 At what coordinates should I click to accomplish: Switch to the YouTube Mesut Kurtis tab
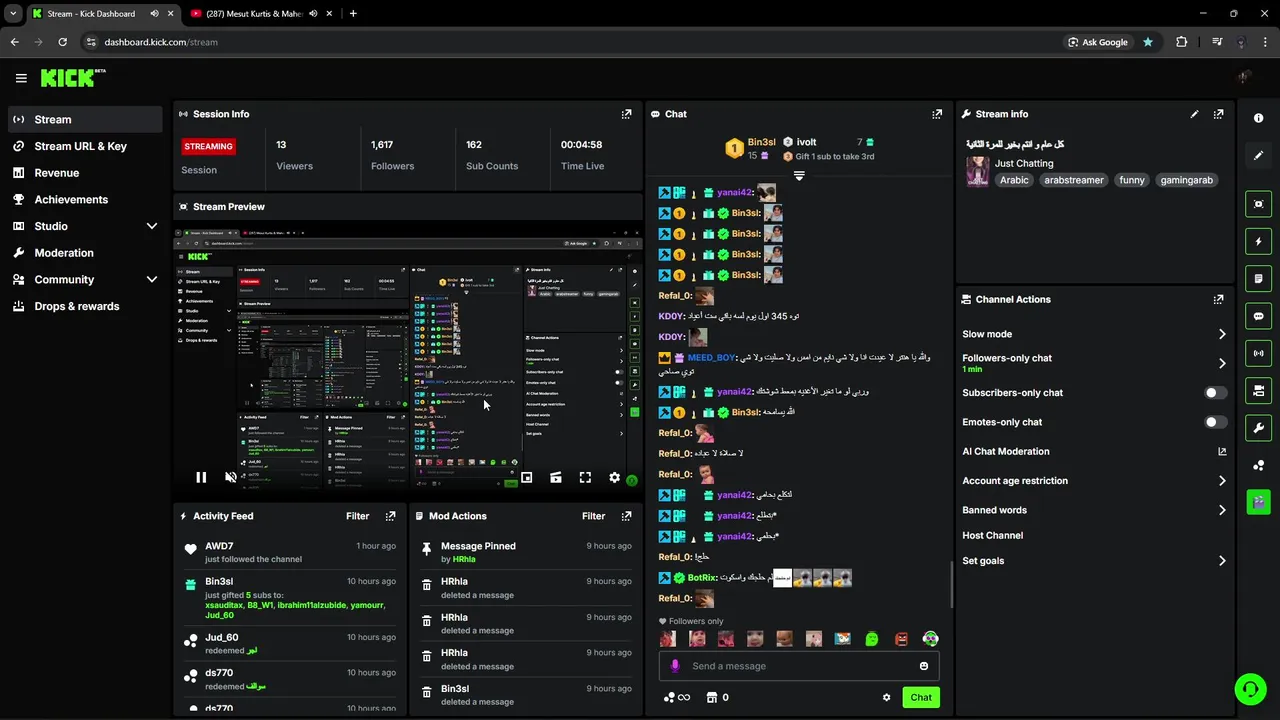point(259,14)
